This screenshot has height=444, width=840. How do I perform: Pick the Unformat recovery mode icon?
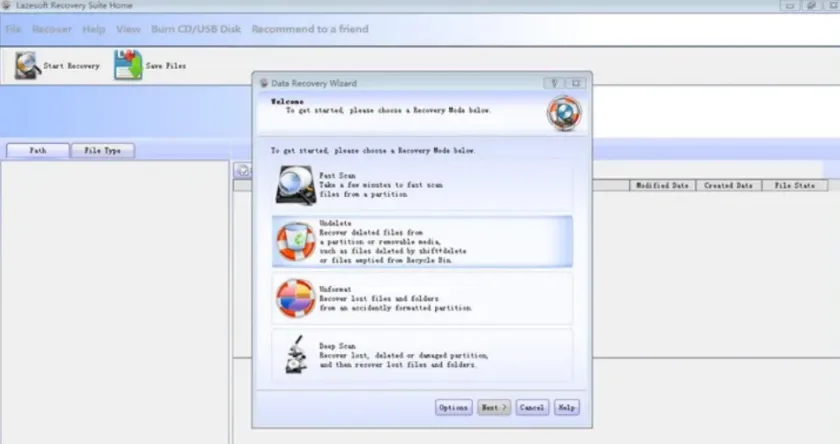click(295, 298)
